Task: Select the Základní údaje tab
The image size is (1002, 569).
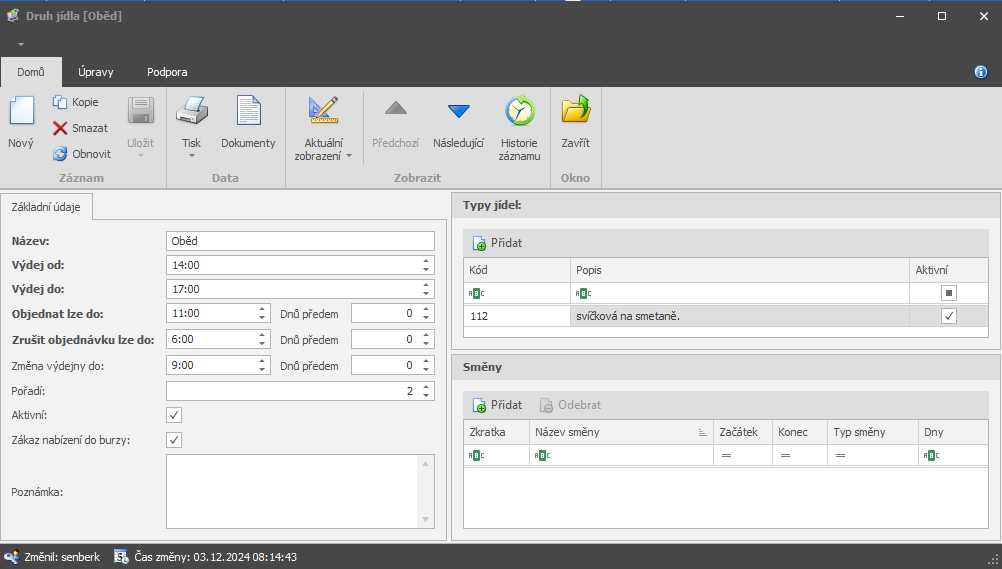Action: [x=46, y=207]
